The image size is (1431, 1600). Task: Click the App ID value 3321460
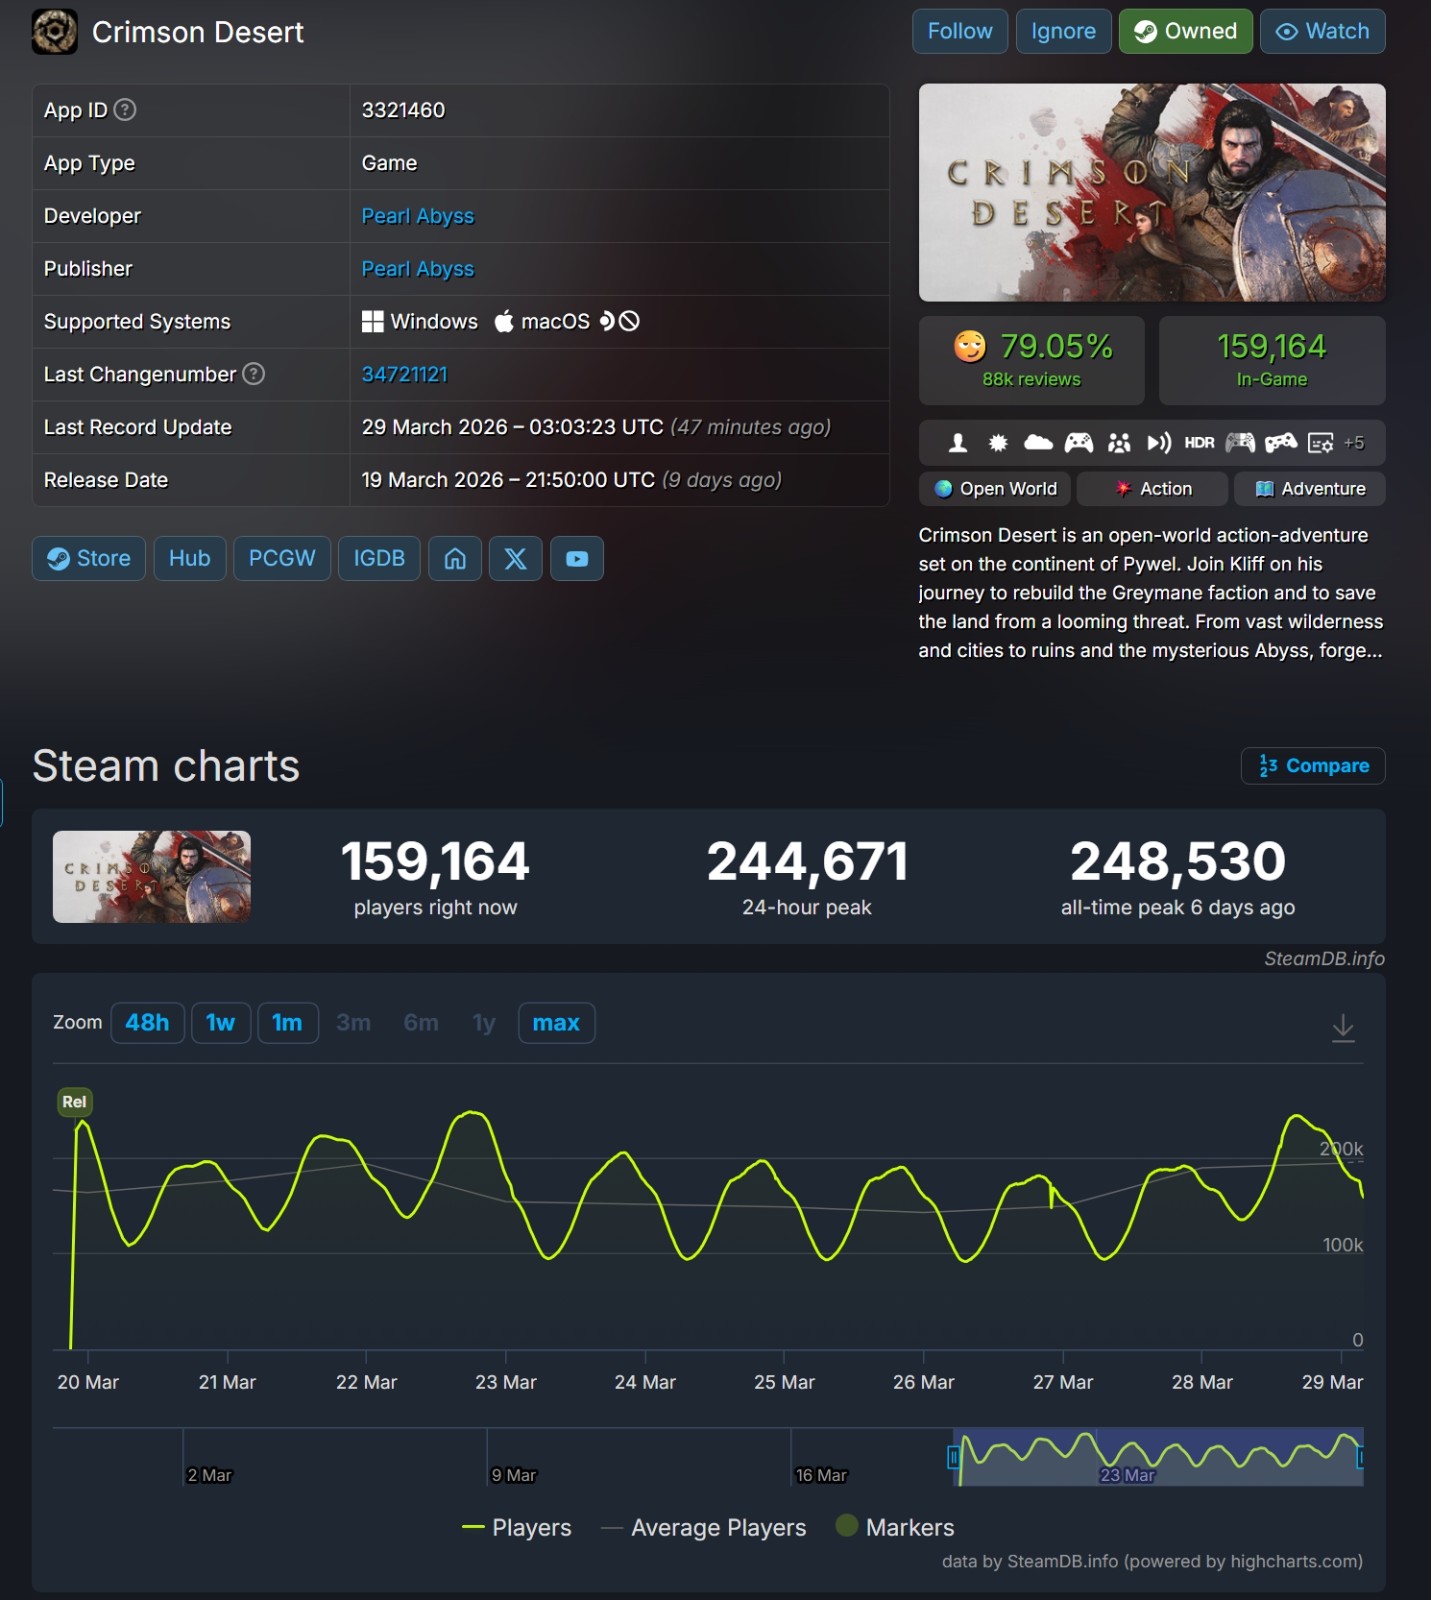click(403, 110)
